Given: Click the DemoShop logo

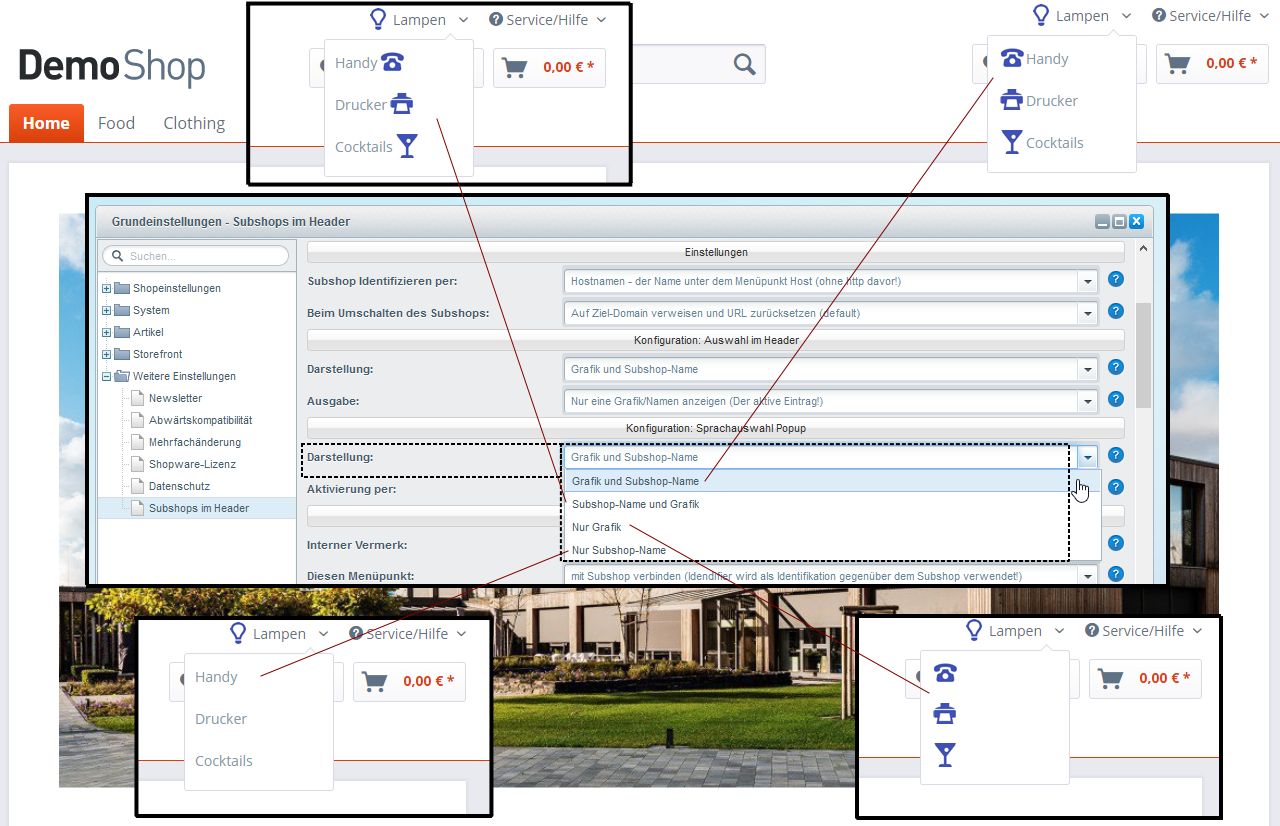Looking at the screenshot, I should [112, 67].
